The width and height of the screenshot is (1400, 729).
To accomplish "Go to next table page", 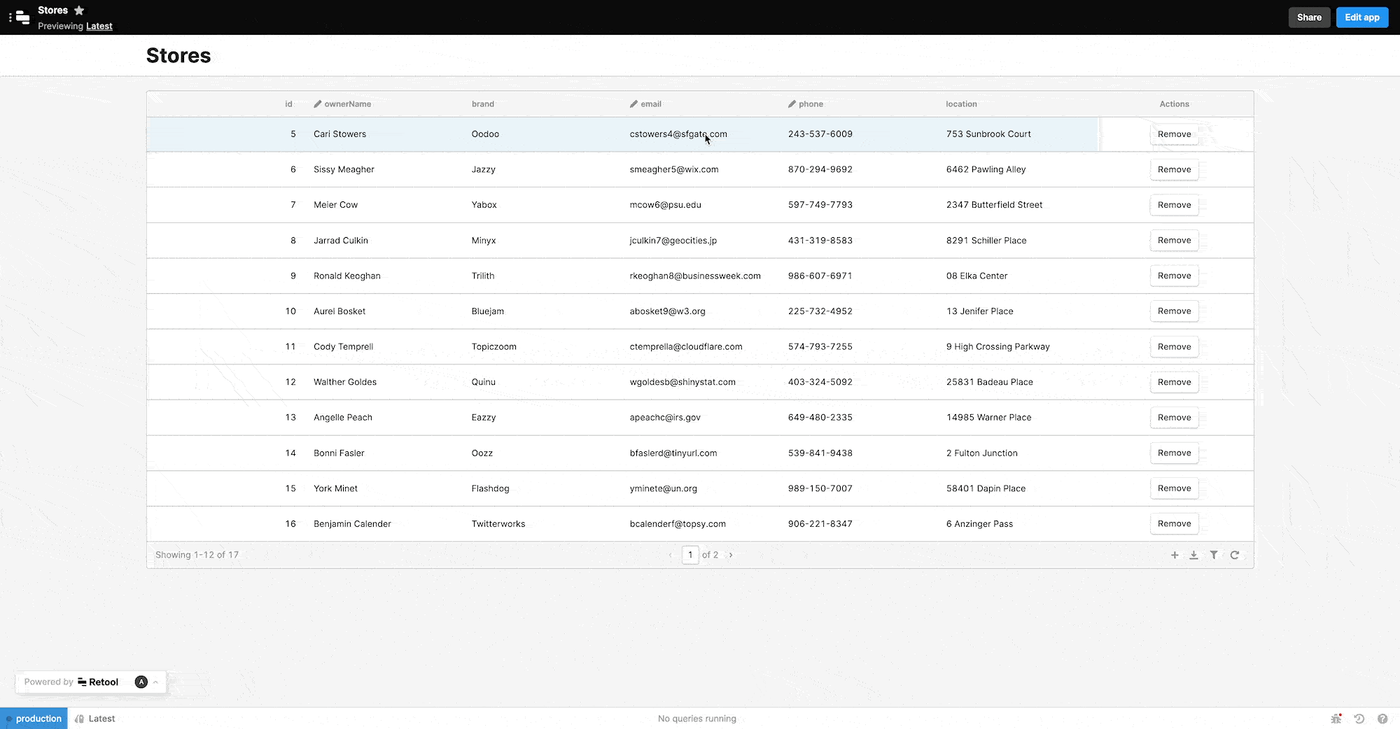I will click(x=731, y=555).
